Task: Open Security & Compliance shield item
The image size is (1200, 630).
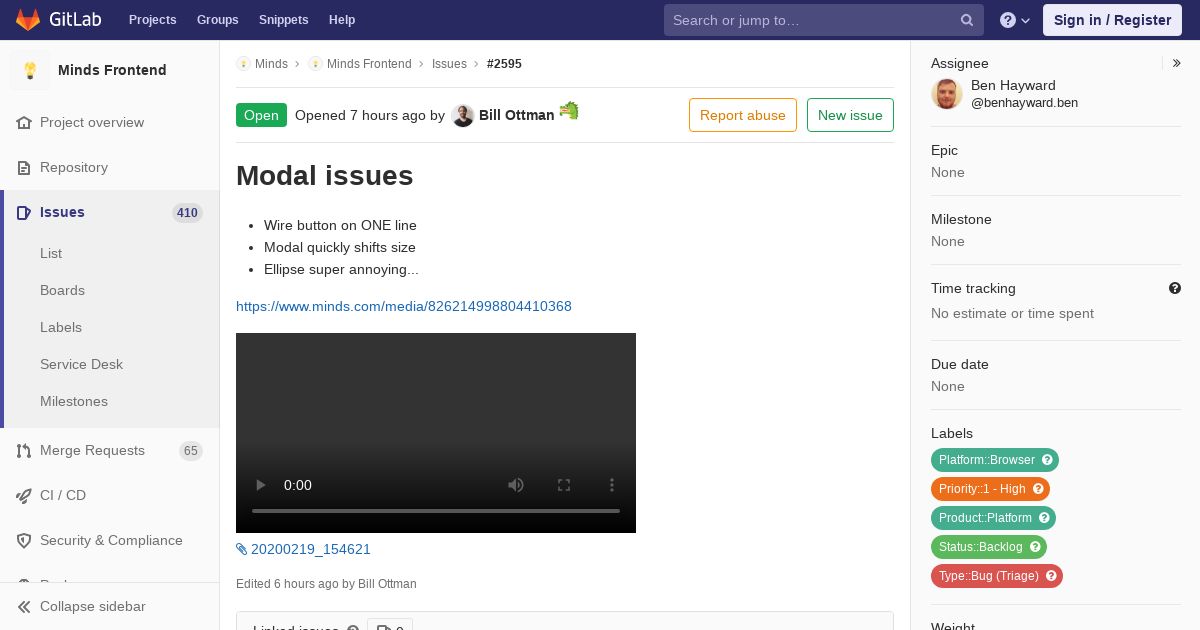Action: point(109,541)
